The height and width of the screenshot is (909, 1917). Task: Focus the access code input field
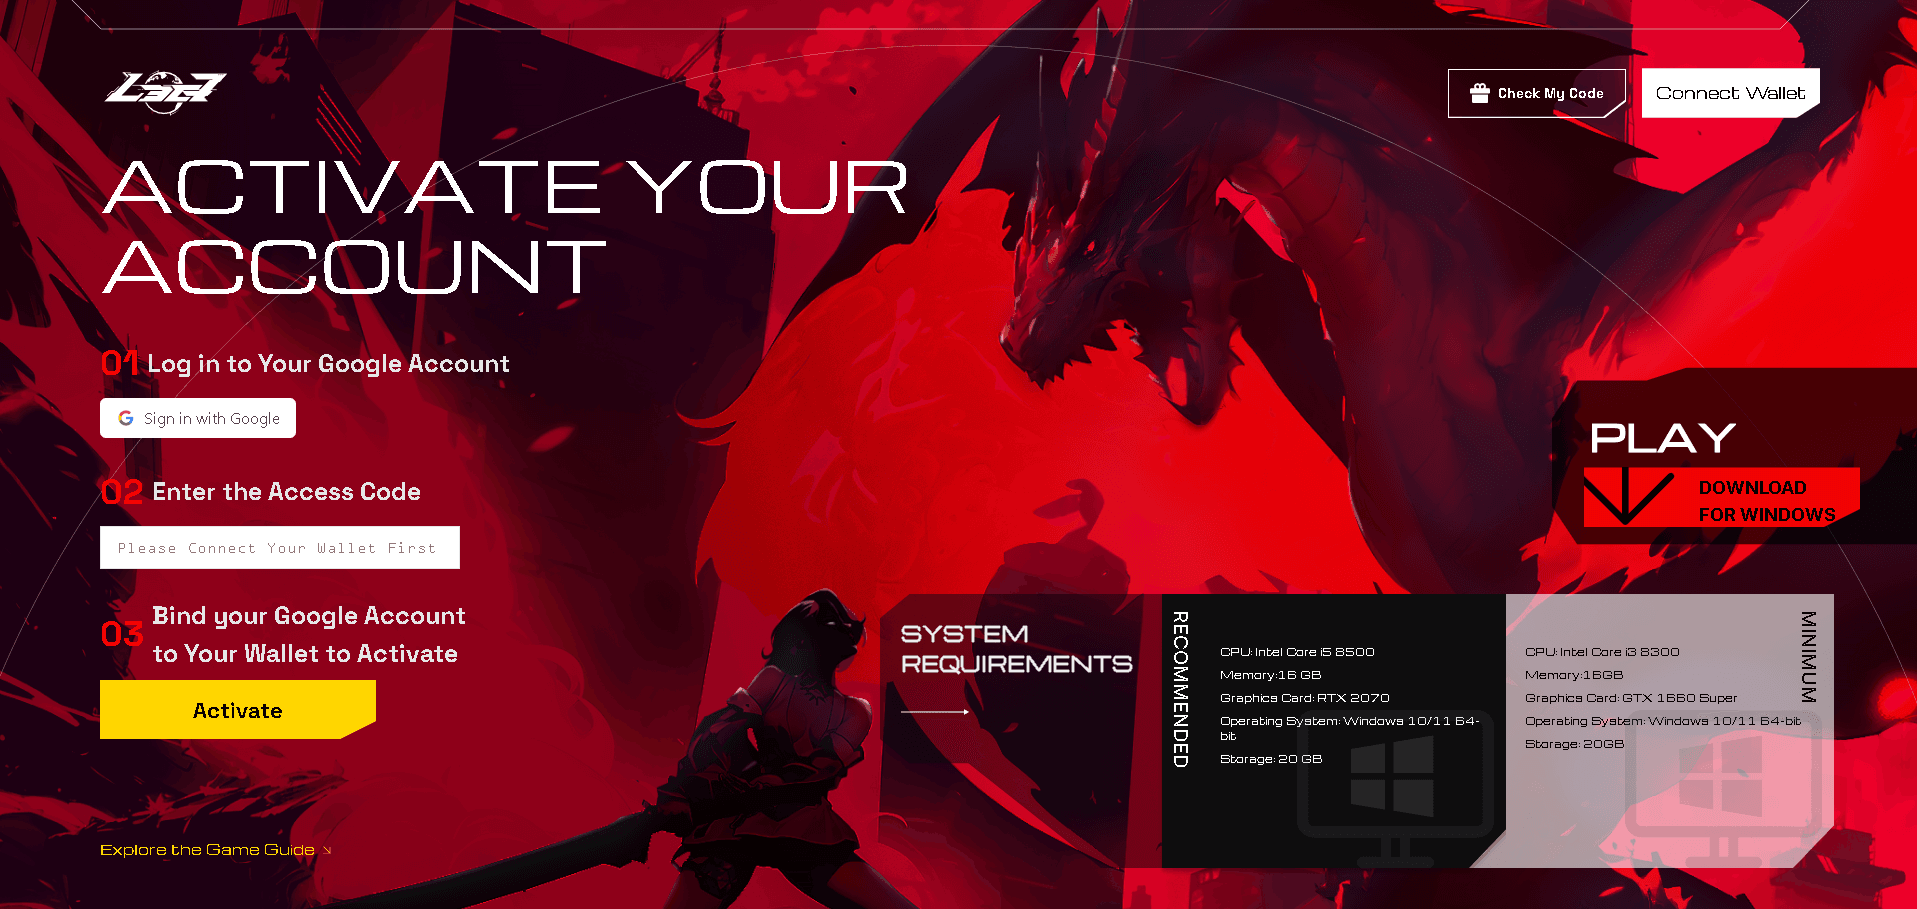pos(280,548)
